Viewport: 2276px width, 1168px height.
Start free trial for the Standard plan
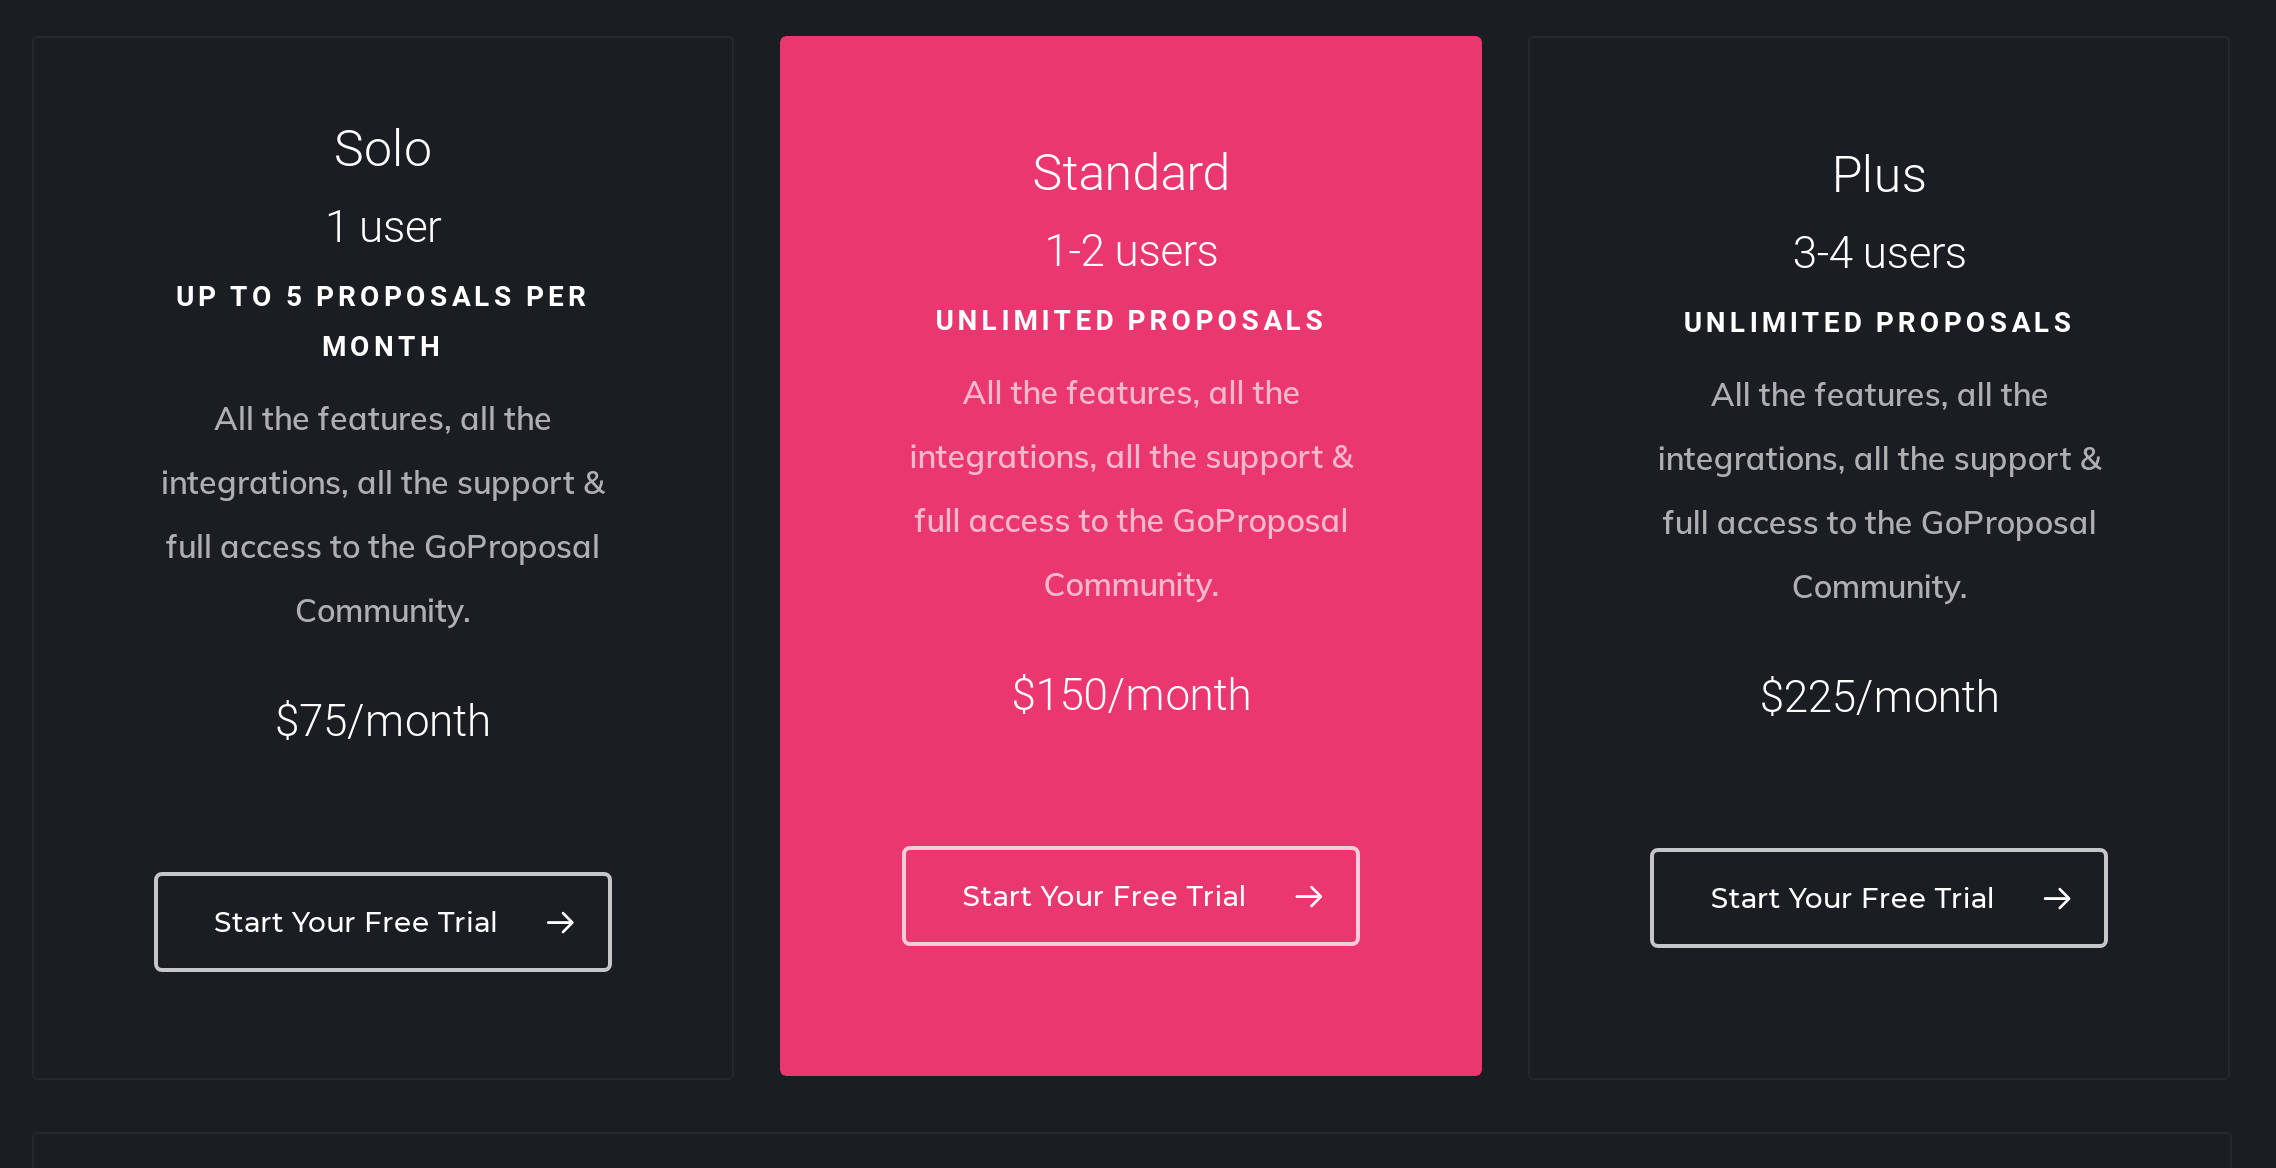point(1130,897)
